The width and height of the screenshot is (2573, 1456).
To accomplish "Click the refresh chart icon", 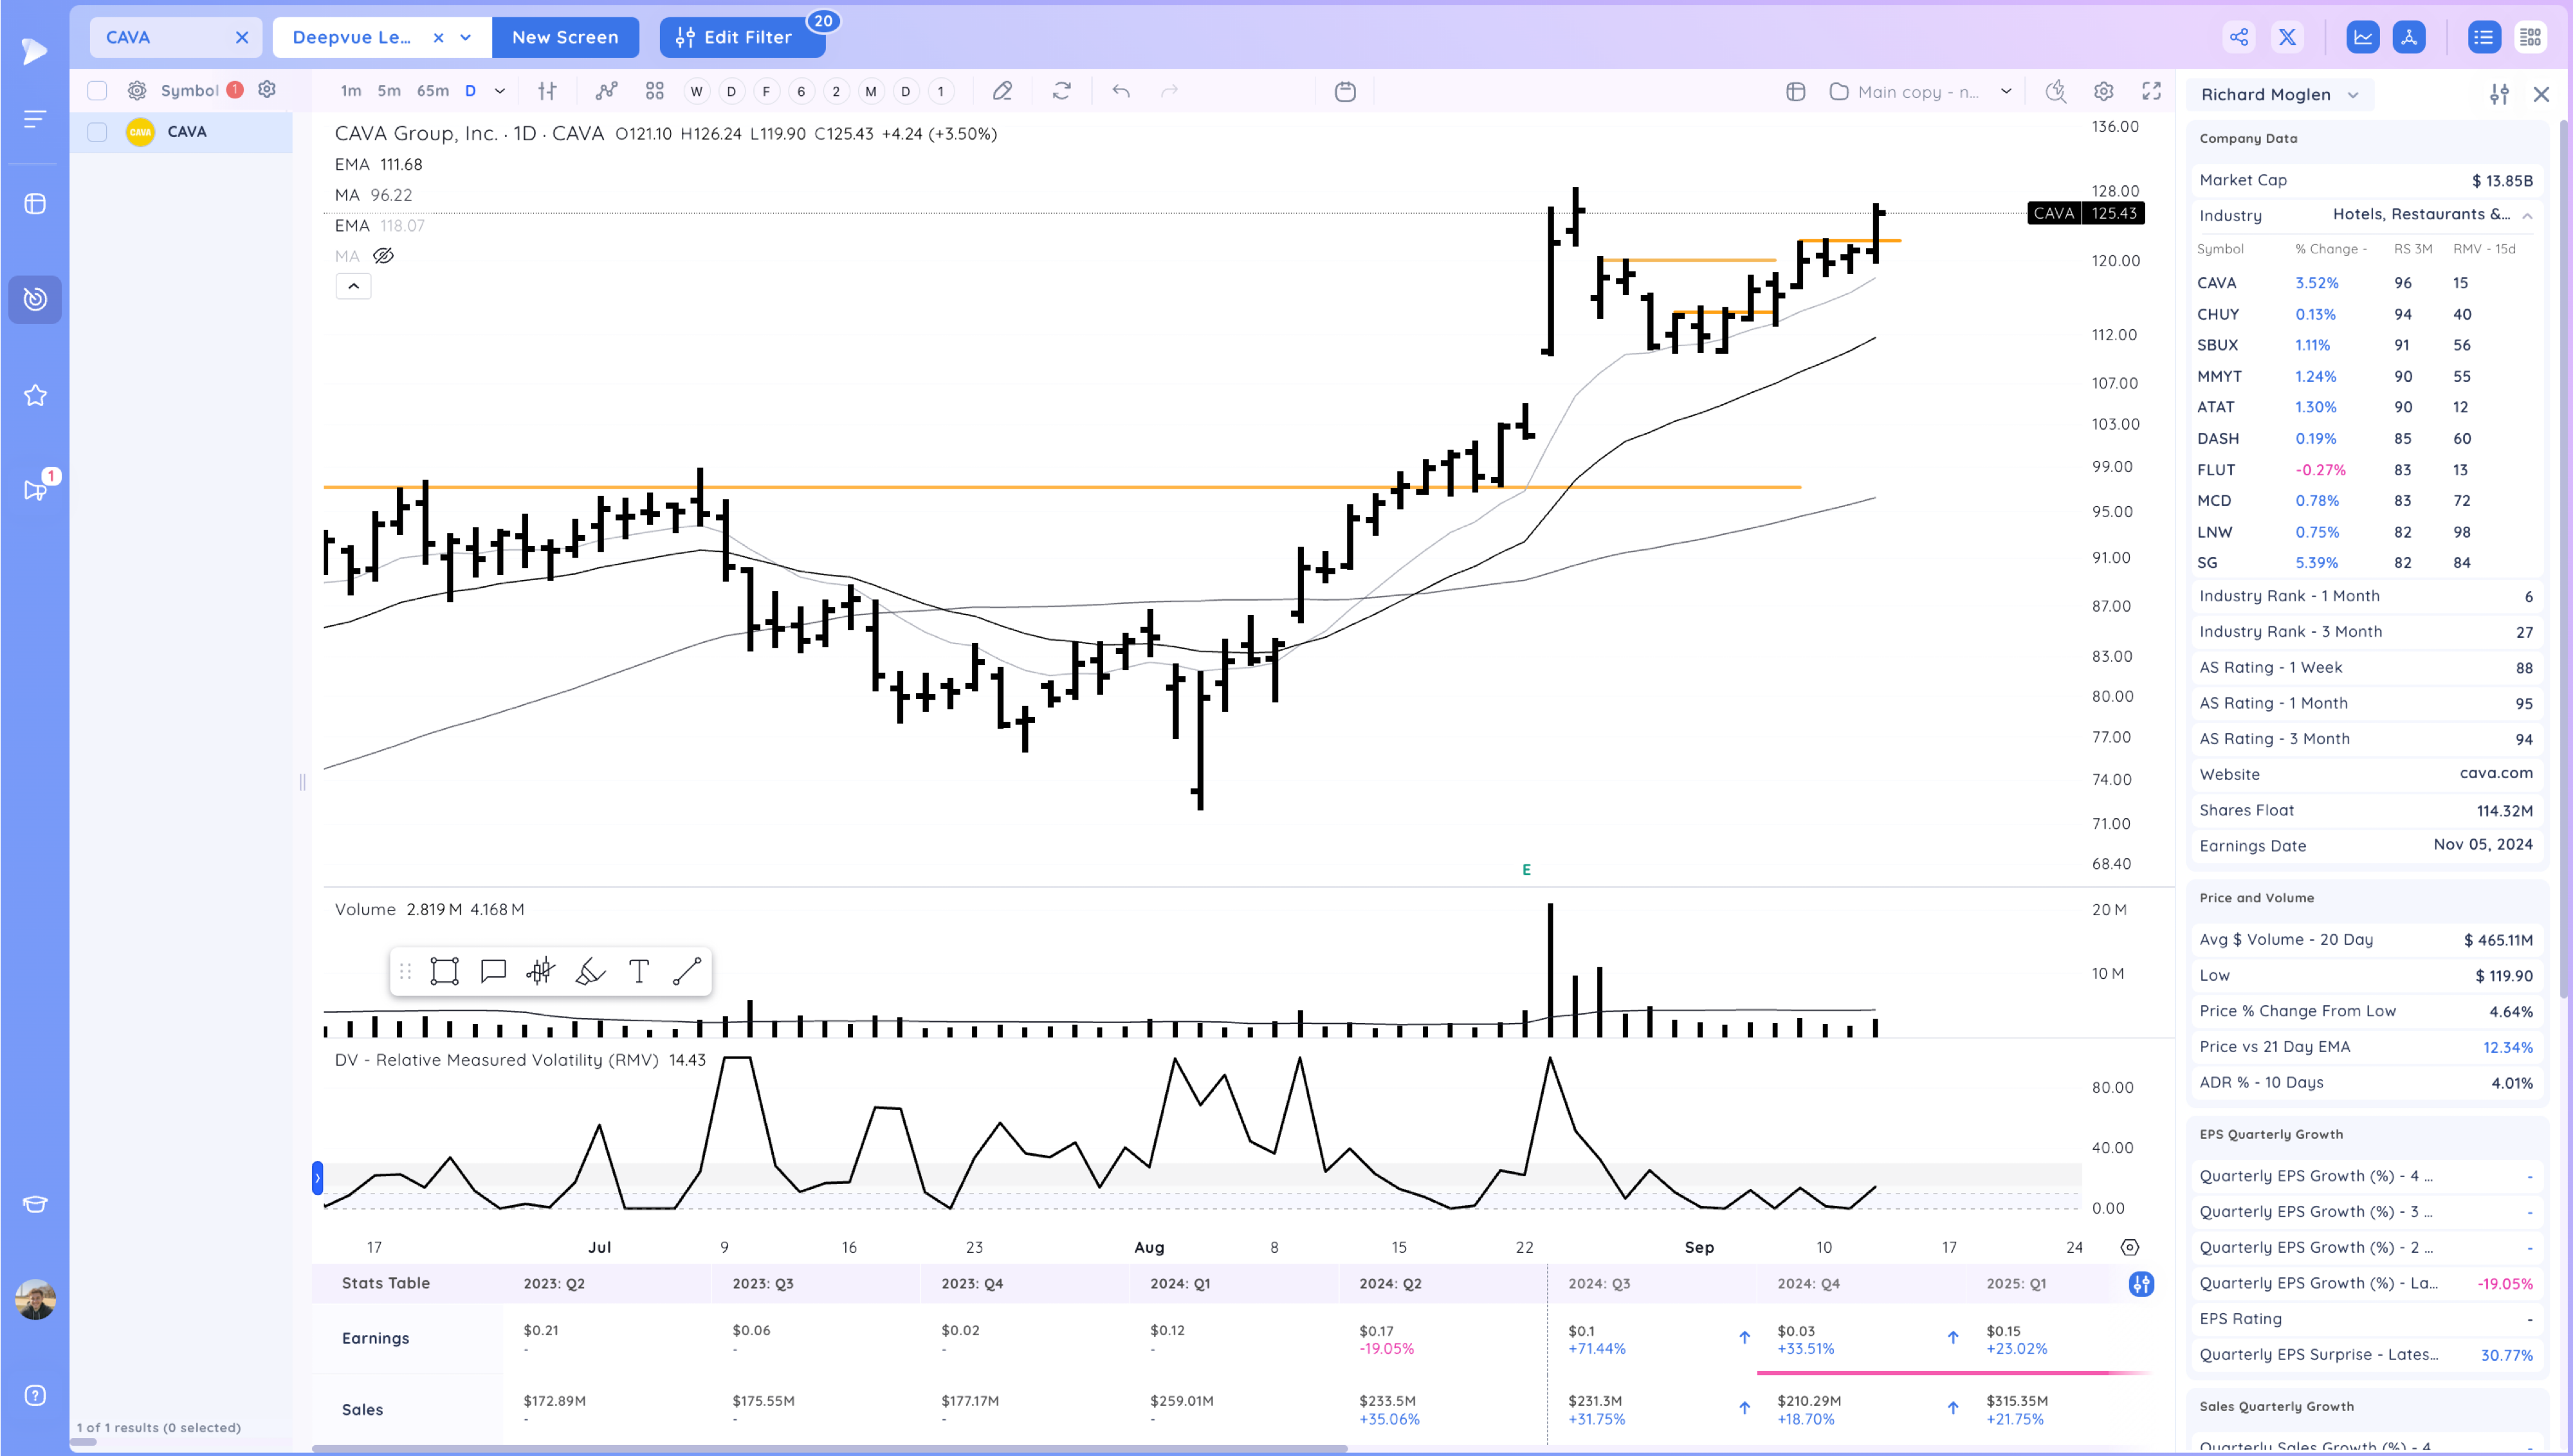I will [x=1062, y=91].
